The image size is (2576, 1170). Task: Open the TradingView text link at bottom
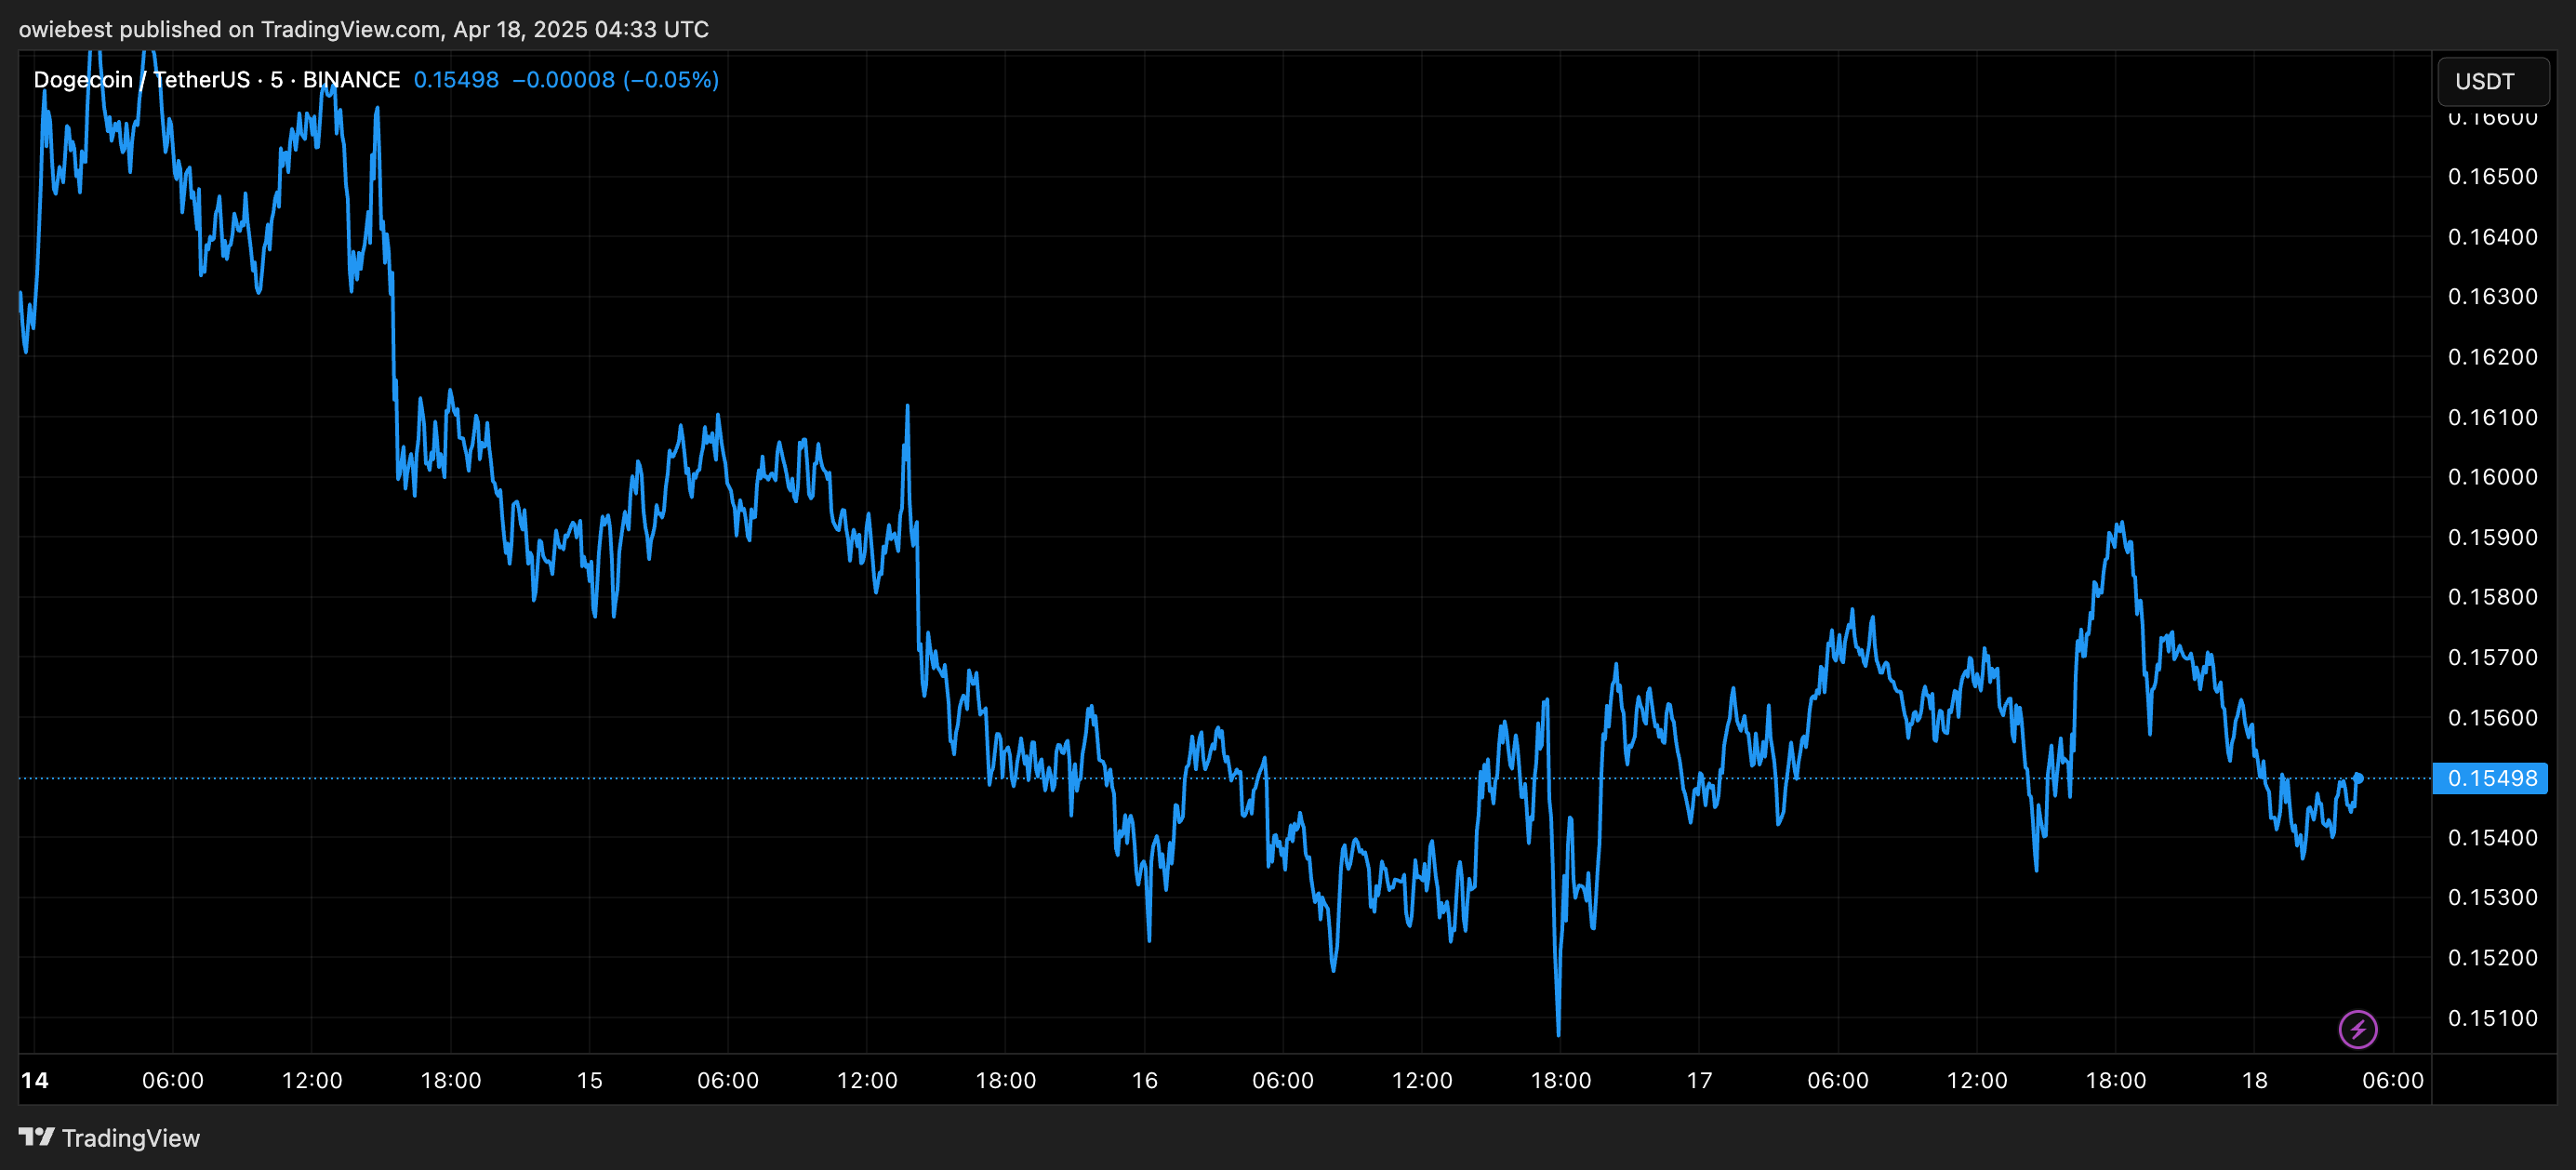130,1138
